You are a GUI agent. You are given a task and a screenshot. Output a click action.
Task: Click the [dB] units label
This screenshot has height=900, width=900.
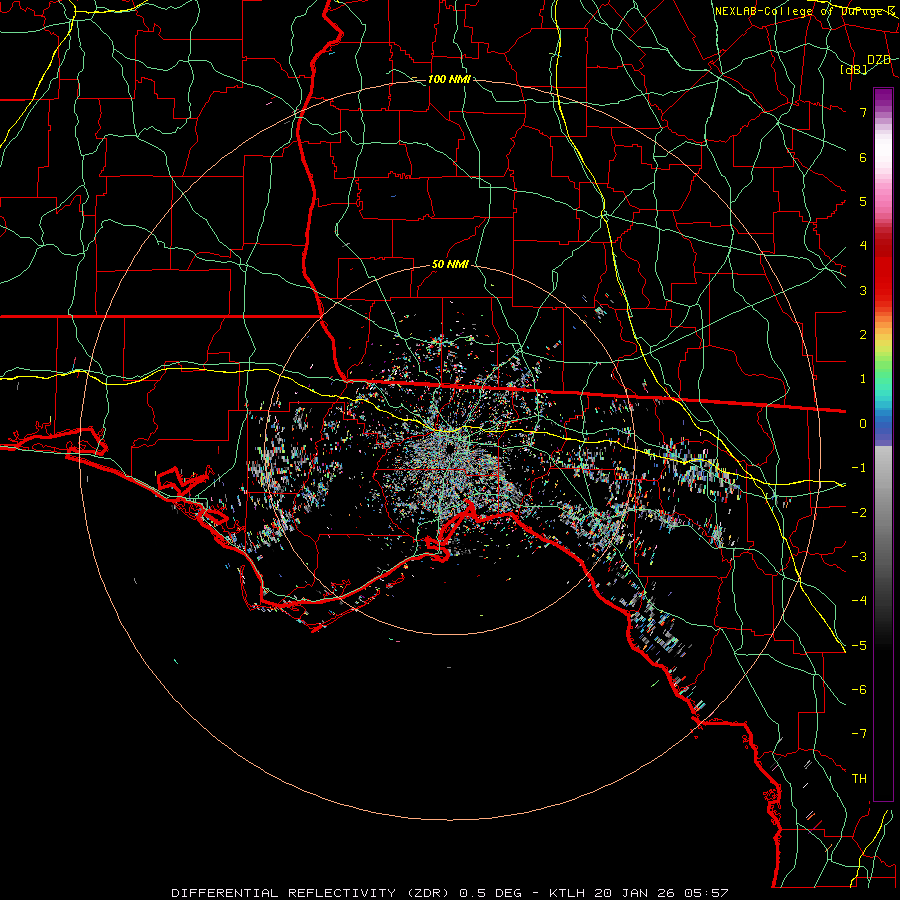tap(854, 69)
